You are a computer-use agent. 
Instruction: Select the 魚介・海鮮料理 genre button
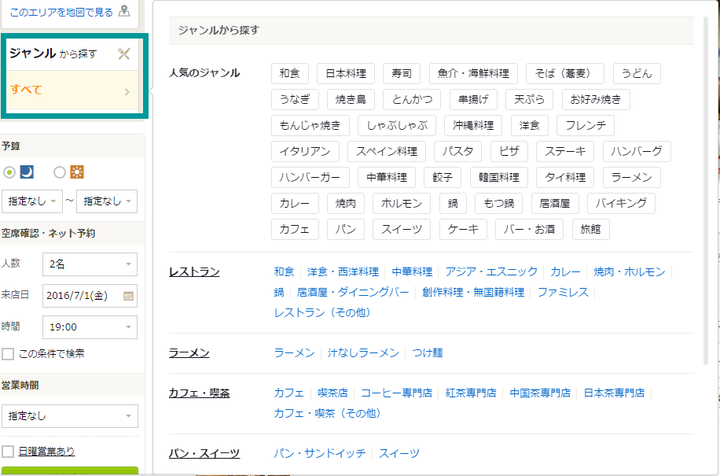point(473,73)
